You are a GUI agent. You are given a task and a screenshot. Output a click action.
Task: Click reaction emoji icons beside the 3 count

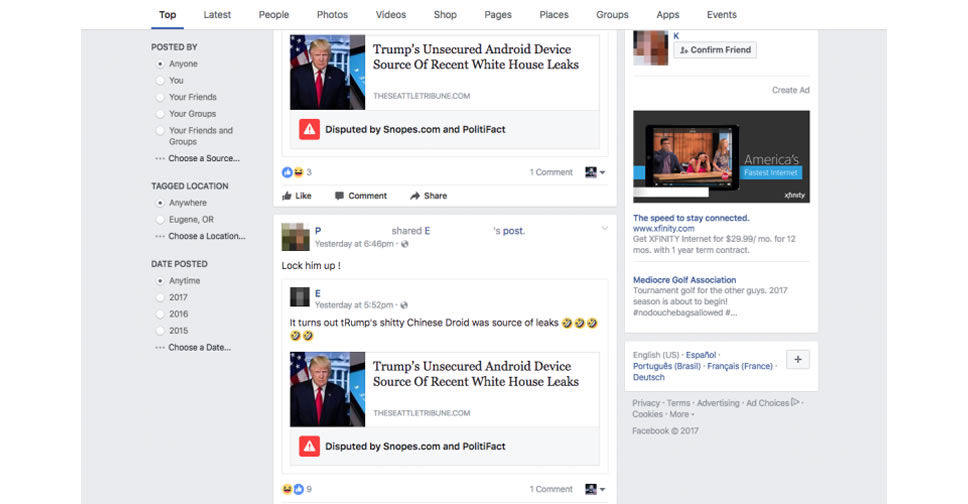292,172
